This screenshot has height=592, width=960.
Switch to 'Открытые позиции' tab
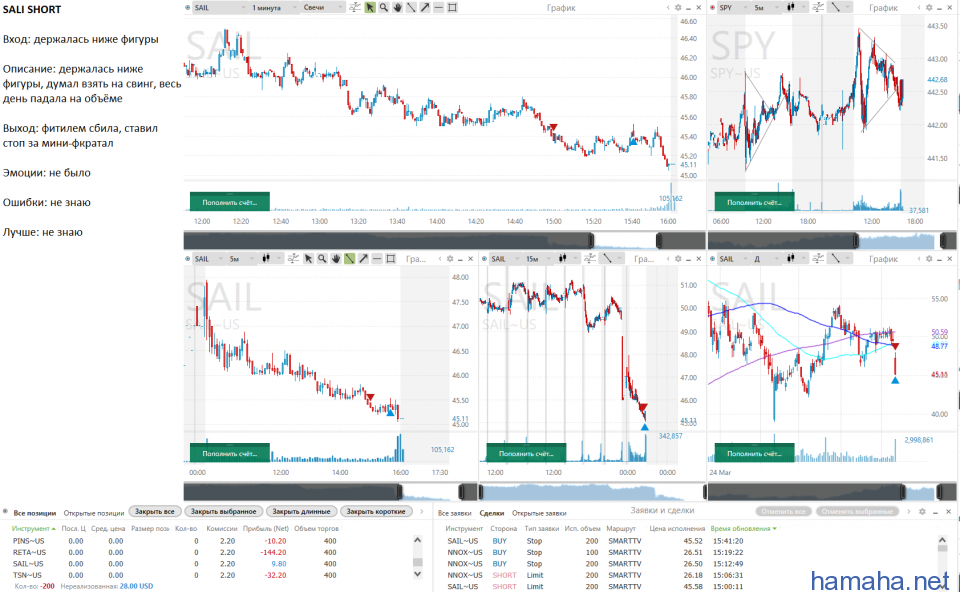click(94, 513)
